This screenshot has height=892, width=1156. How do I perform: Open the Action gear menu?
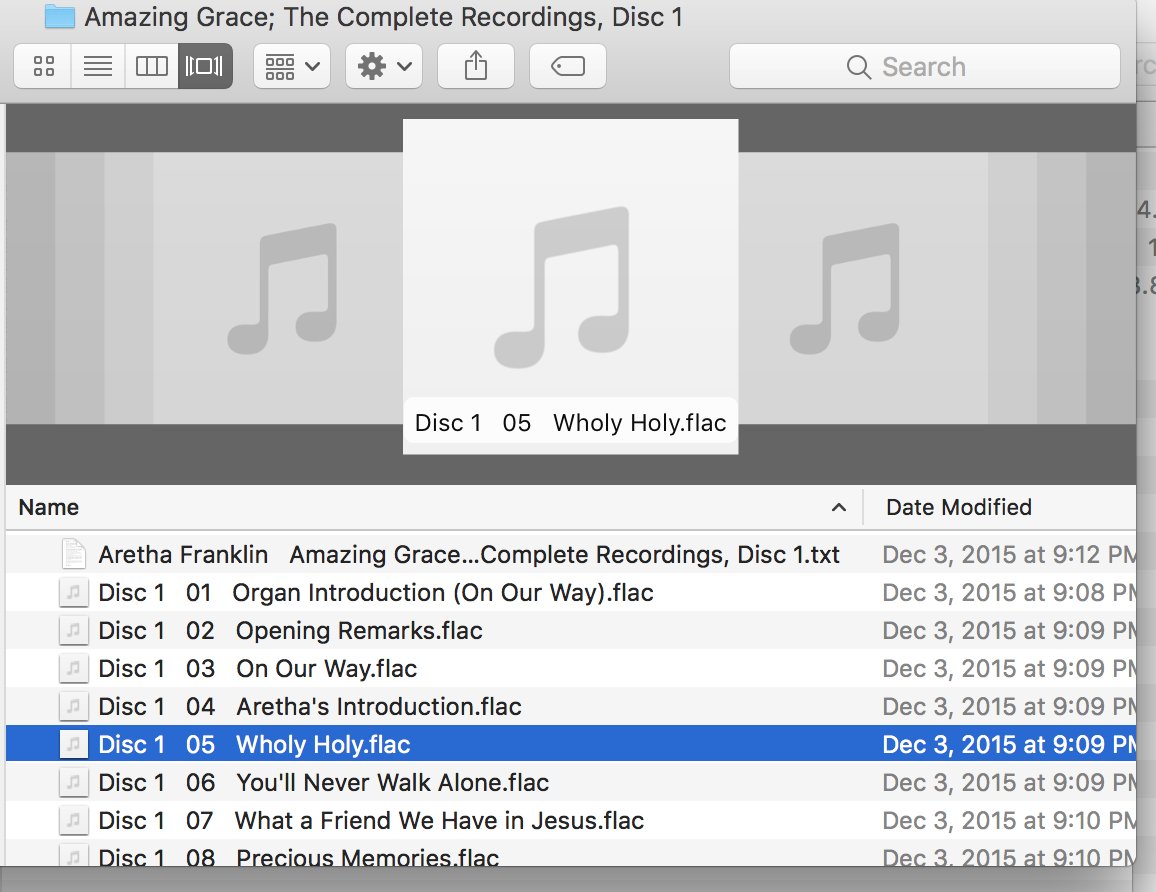click(384, 66)
